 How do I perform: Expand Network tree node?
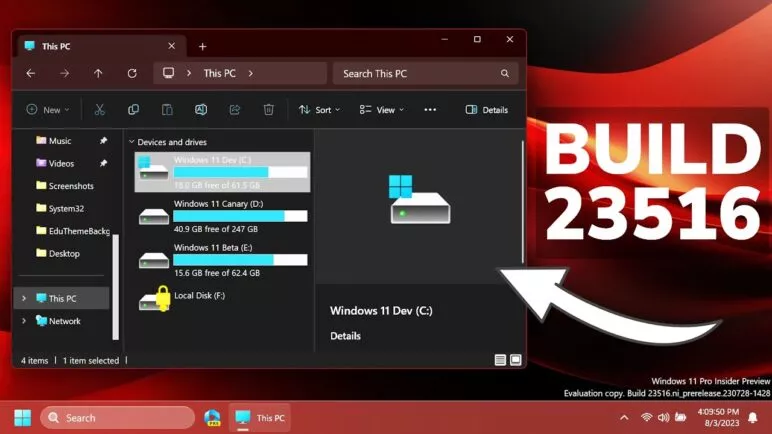pyautogui.click(x=24, y=321)
